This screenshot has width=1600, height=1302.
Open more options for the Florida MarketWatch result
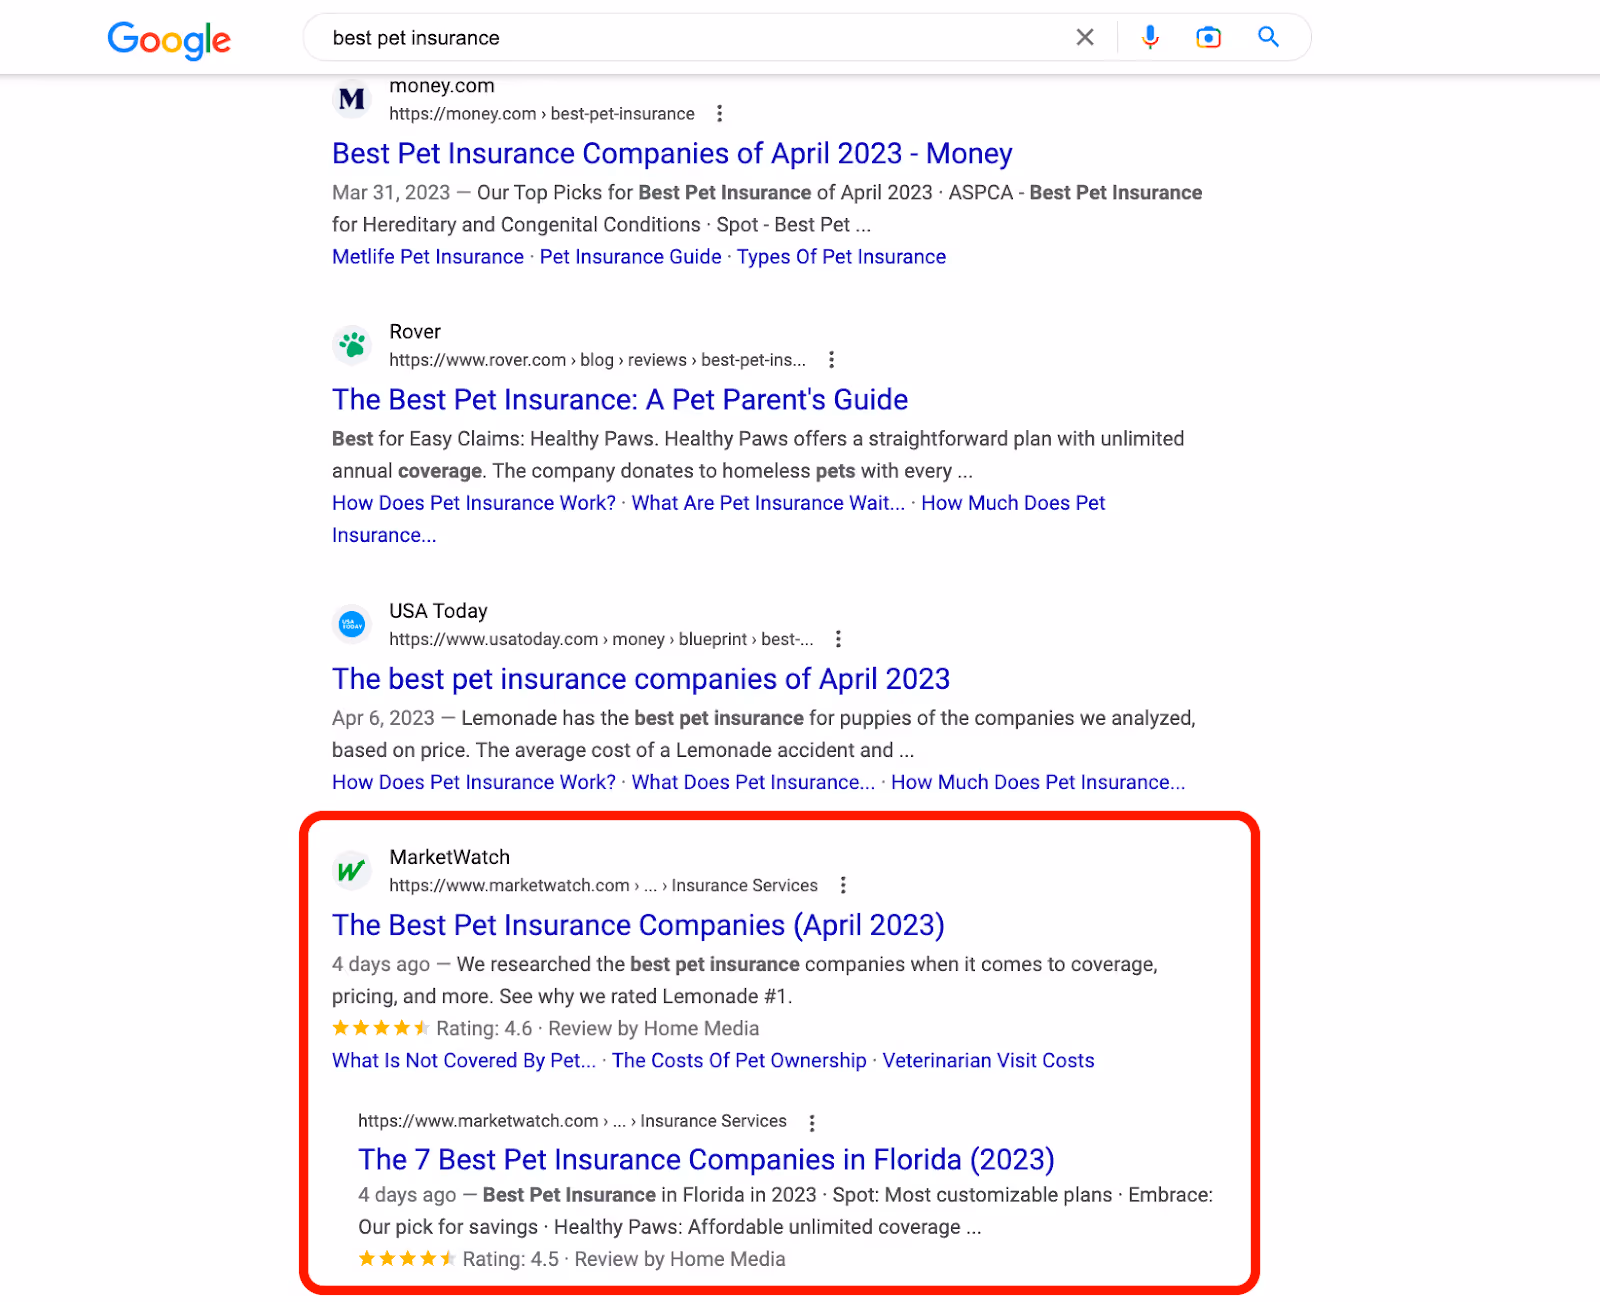pos(812,1122)
